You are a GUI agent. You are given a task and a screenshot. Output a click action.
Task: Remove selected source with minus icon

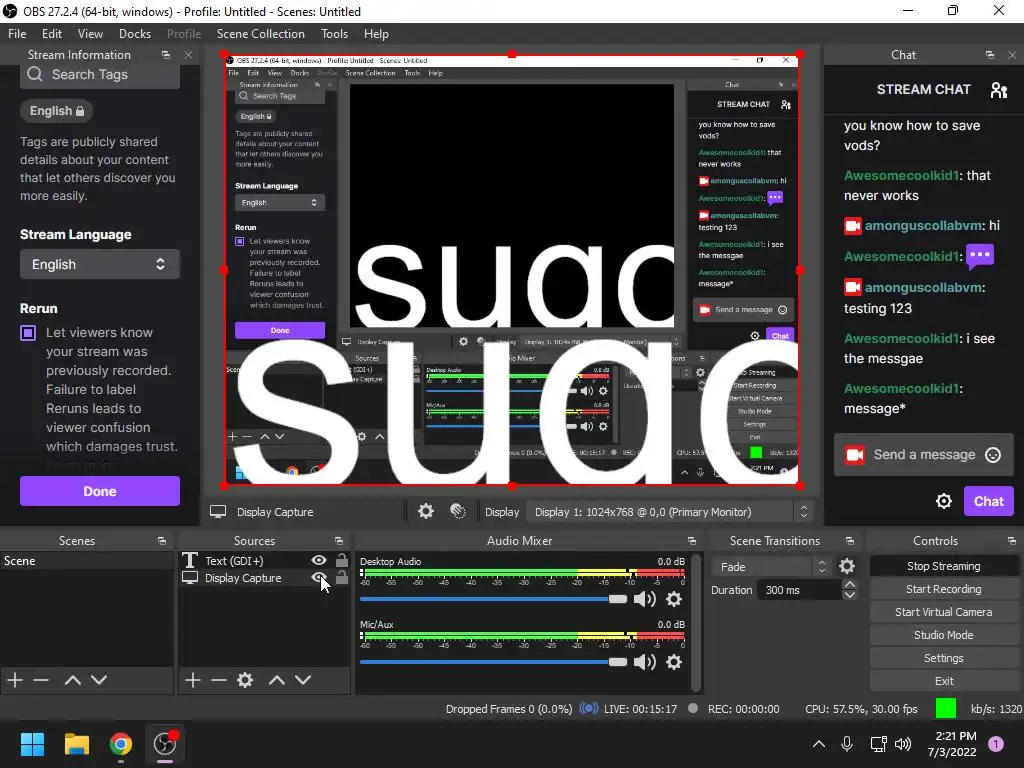pyautogui.click(x=219, y=680)
